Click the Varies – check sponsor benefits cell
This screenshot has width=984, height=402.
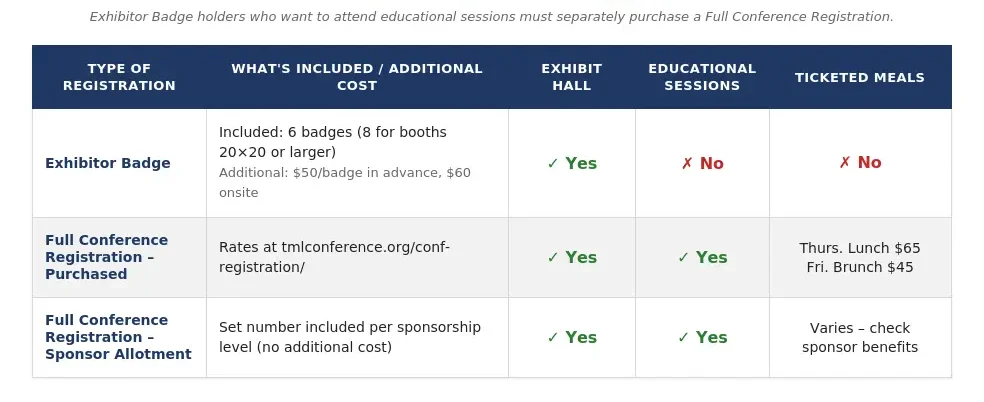(860, 337)
